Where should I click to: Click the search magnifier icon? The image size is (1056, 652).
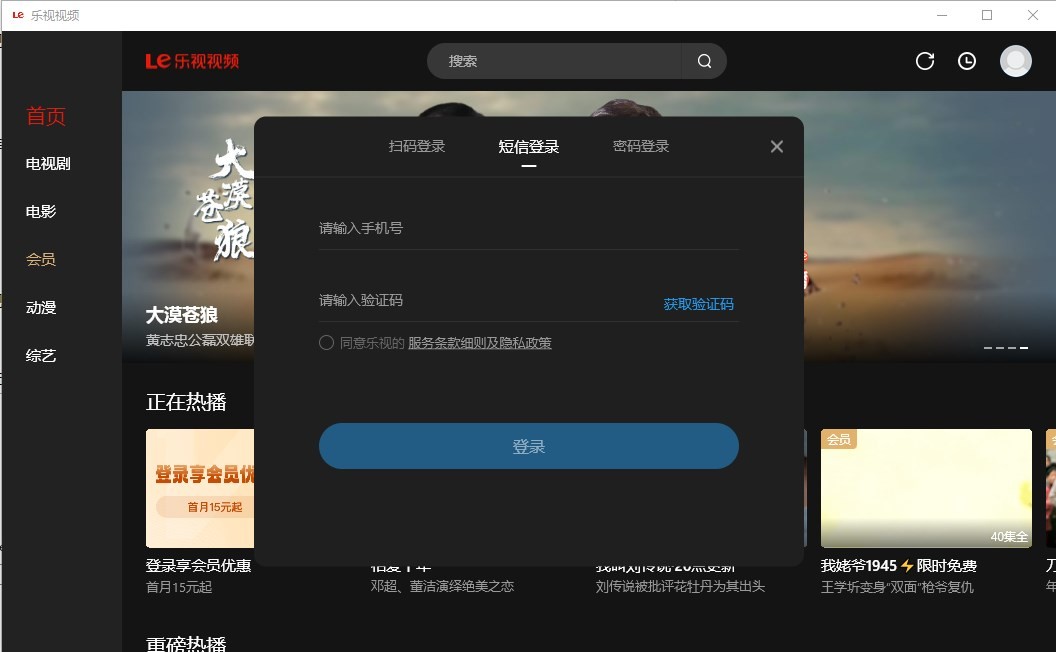coord(705,61)
